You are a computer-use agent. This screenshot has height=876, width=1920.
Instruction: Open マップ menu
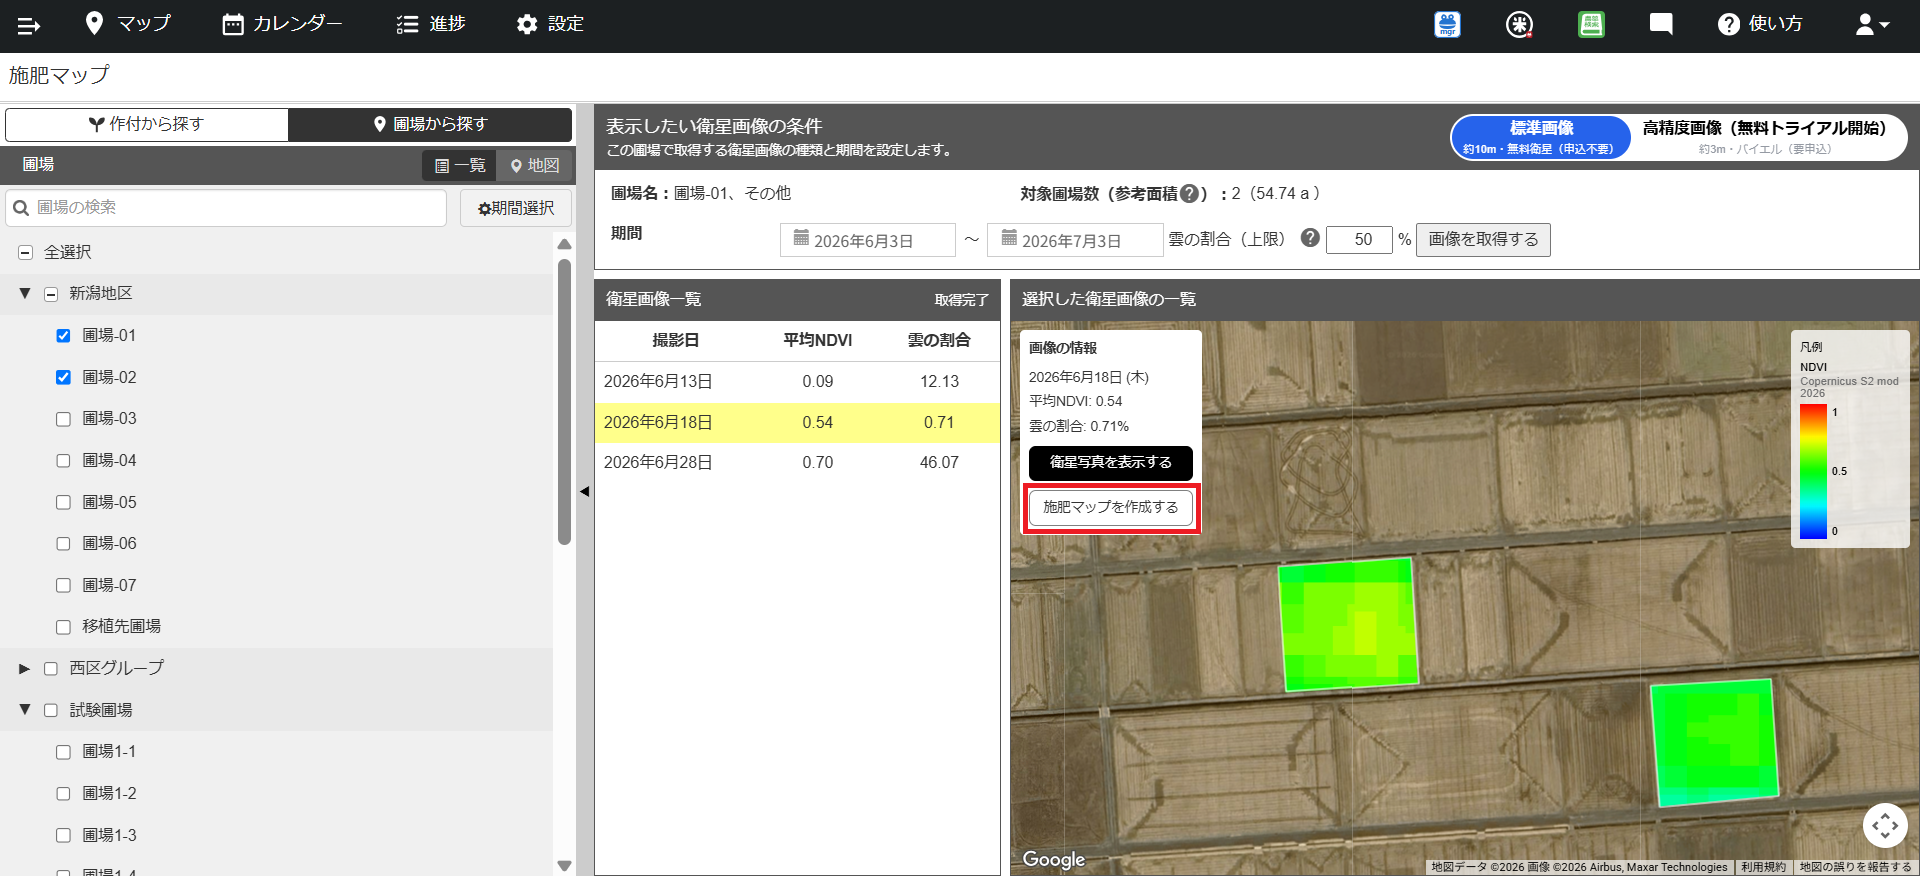(x=128, y=24)
